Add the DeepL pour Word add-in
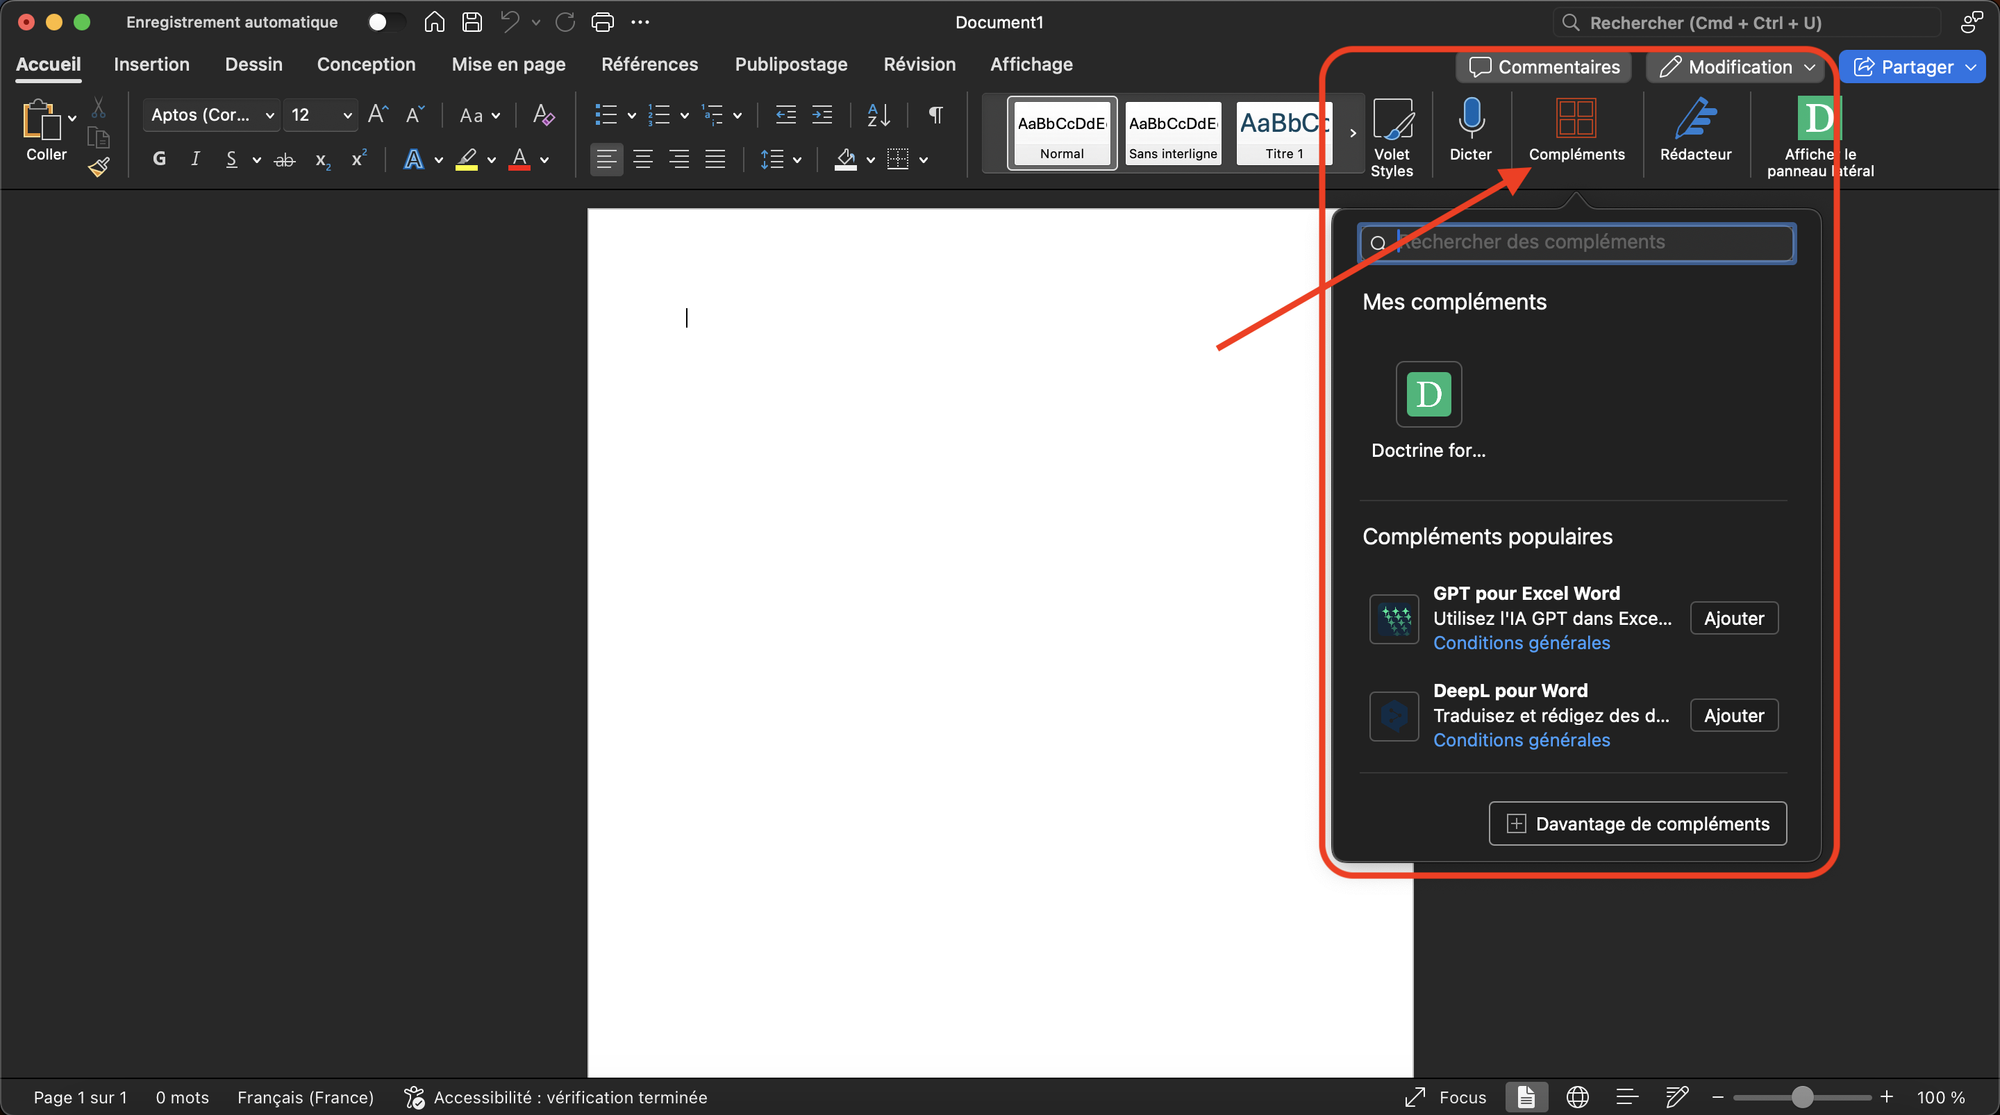The width and height of the screenshot is (2000, 1115). pyautogui.click(x=1733, y=716)
